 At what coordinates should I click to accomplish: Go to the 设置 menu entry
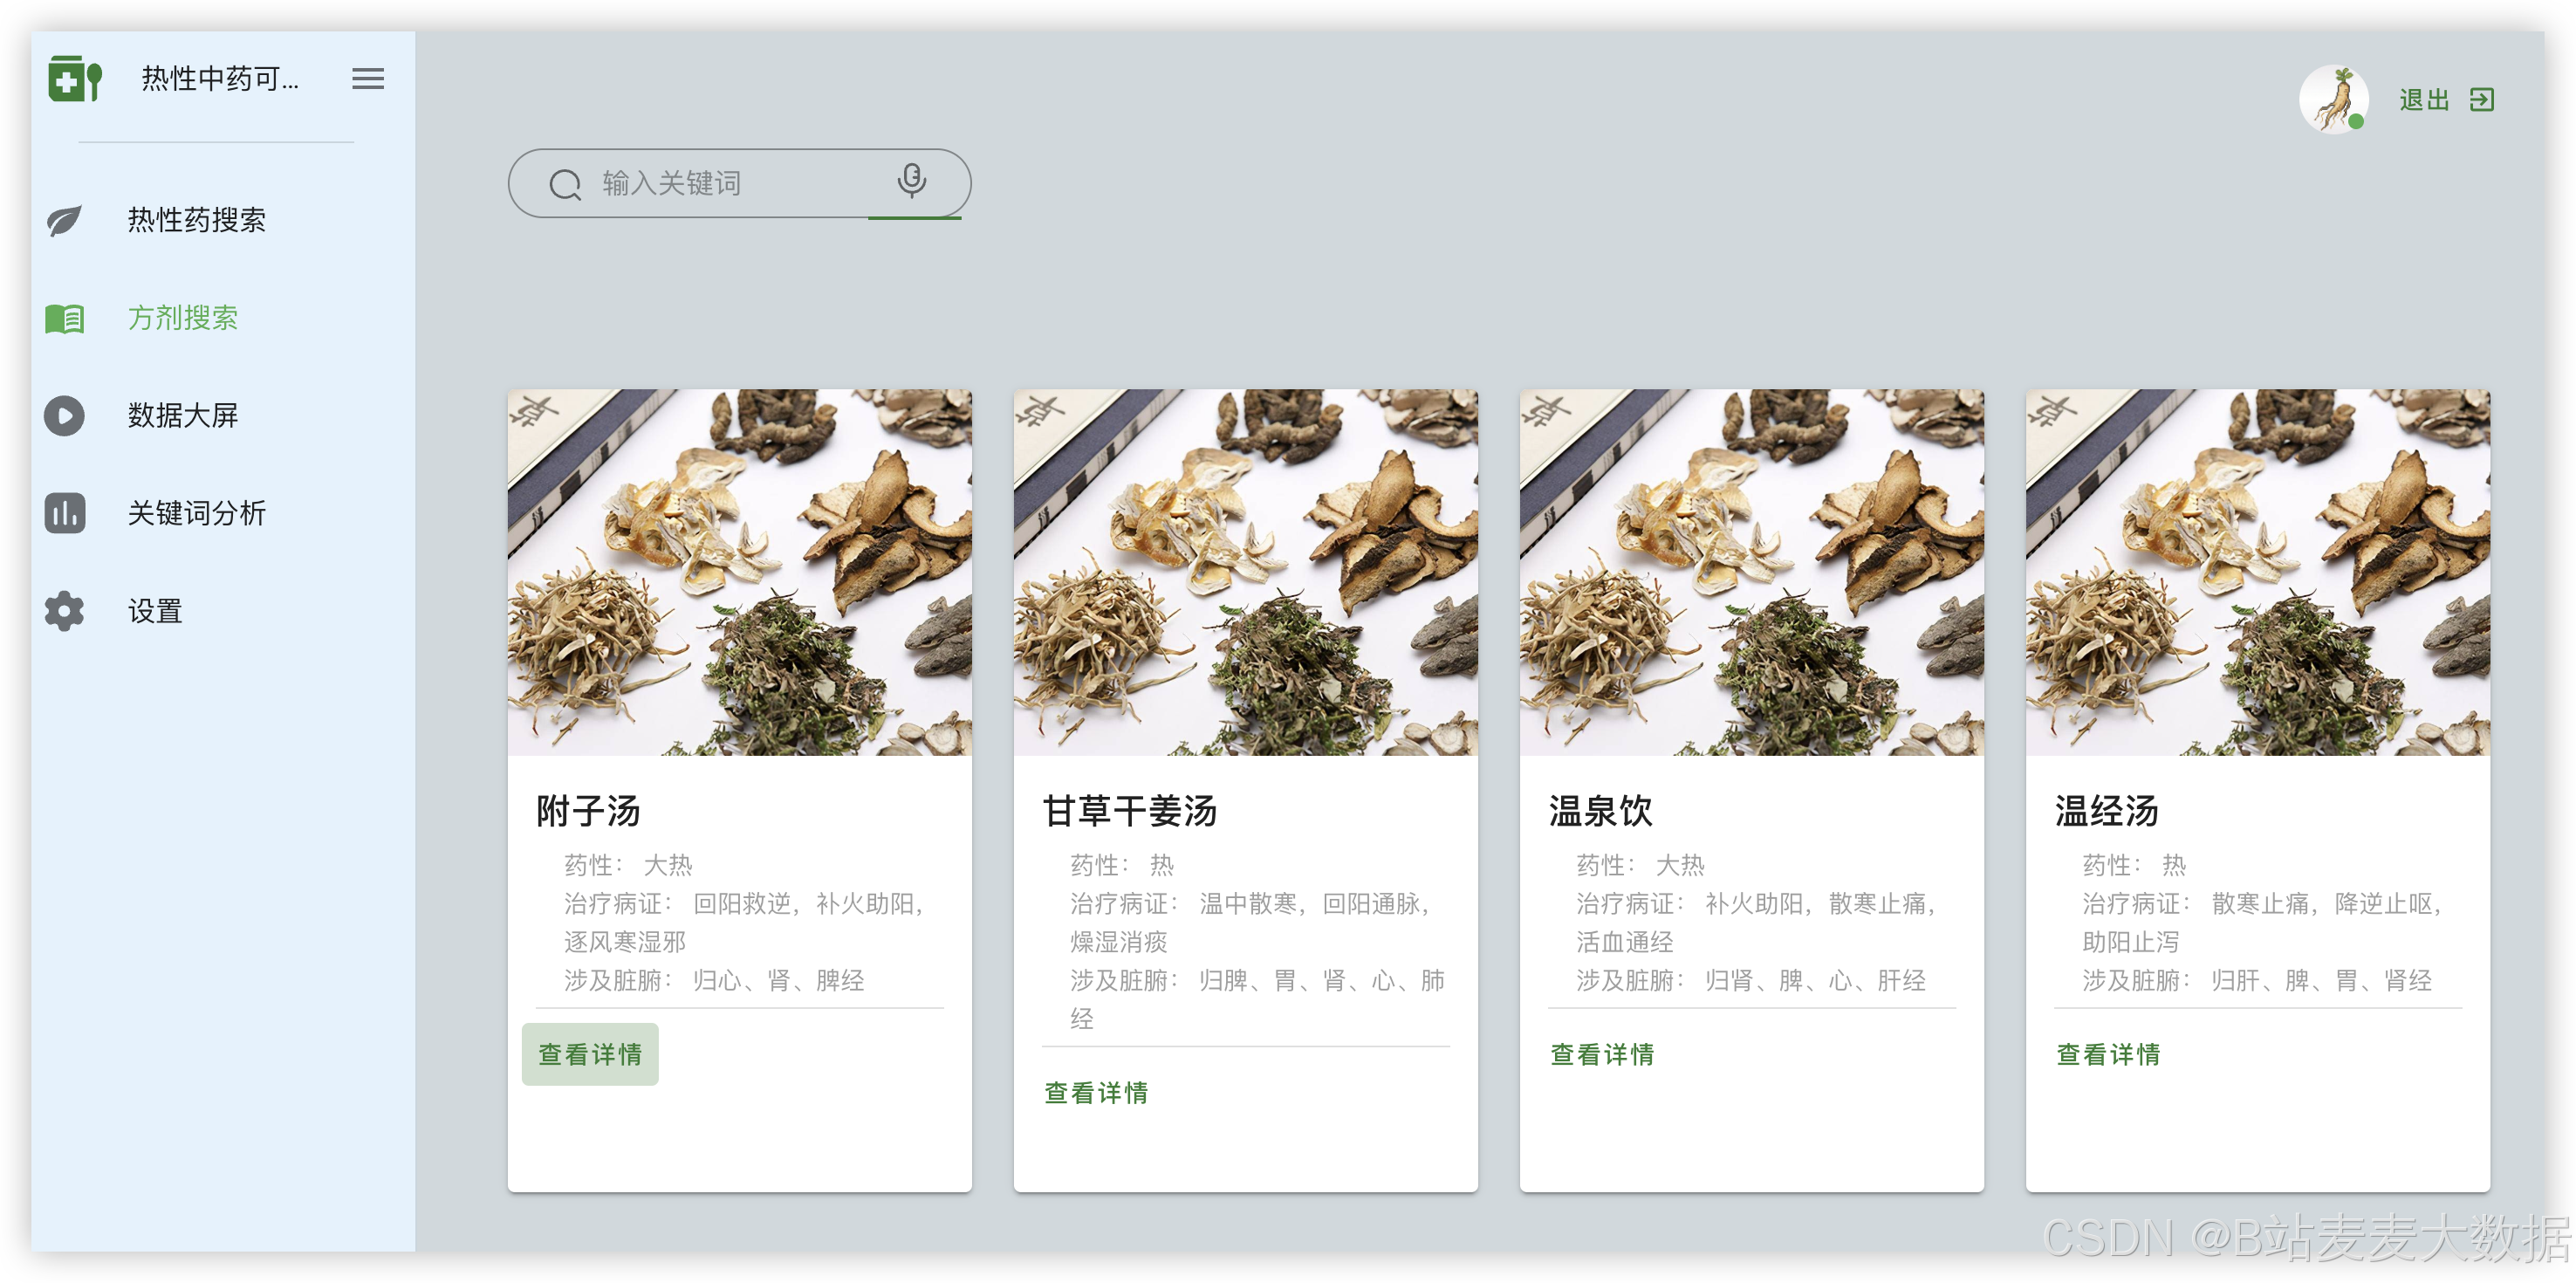click(155, 611)
